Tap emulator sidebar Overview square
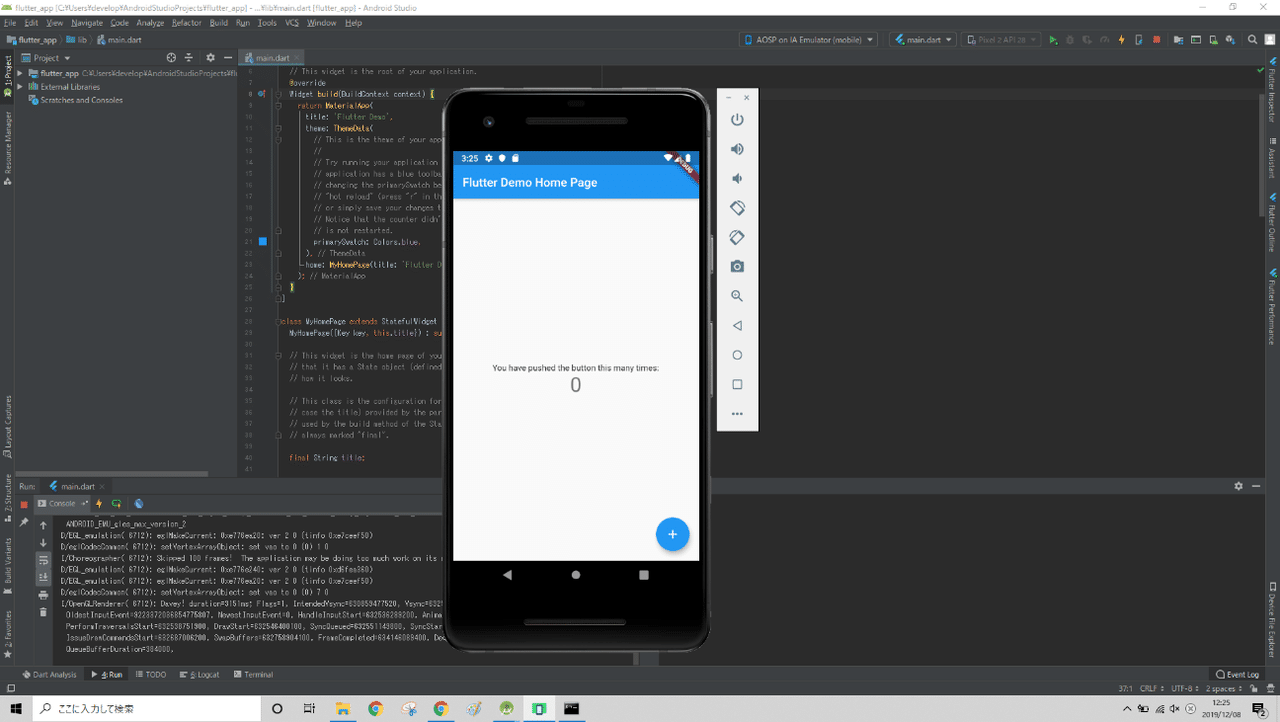This screenshot has height=722, width=1280. click(737, 385)
